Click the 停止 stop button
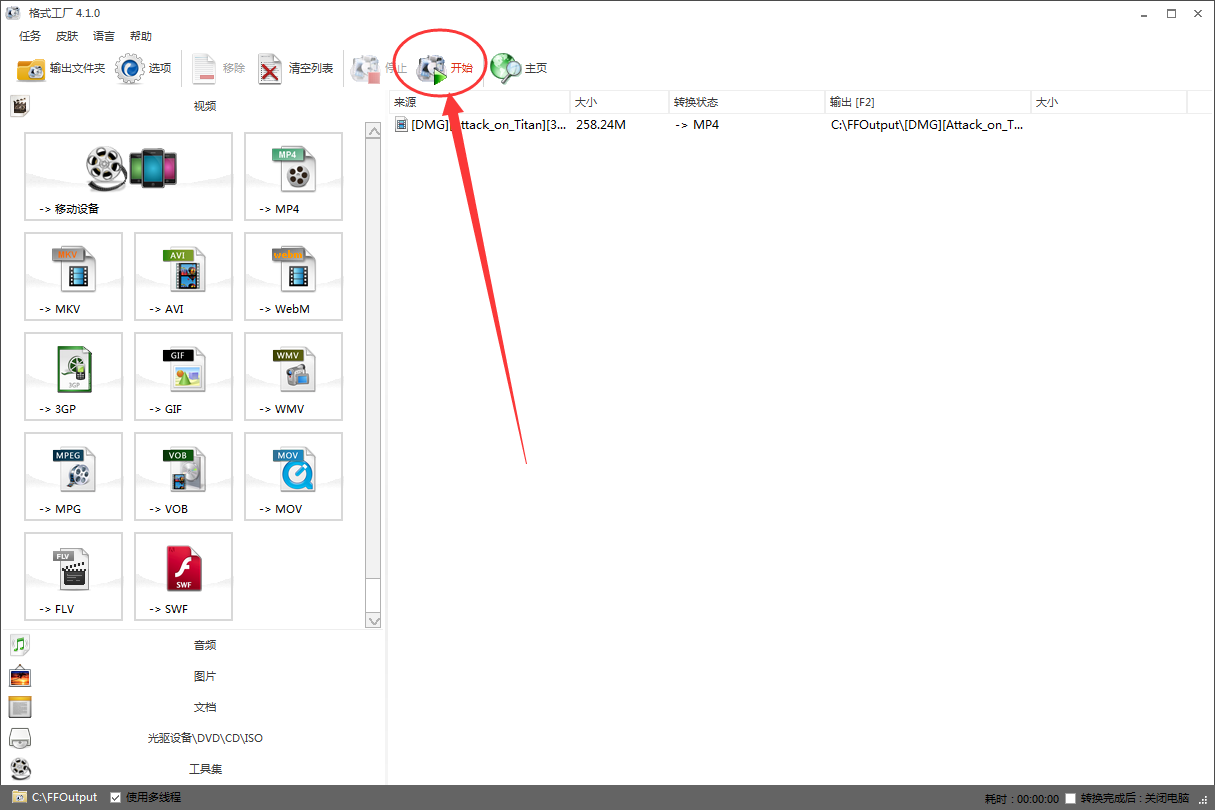The width and height of the screenshot is (1215, 810). [379, 69]
